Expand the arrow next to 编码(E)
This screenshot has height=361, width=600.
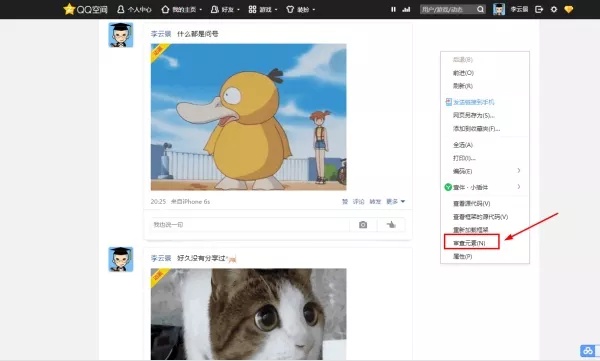click(x=519, y=171)
